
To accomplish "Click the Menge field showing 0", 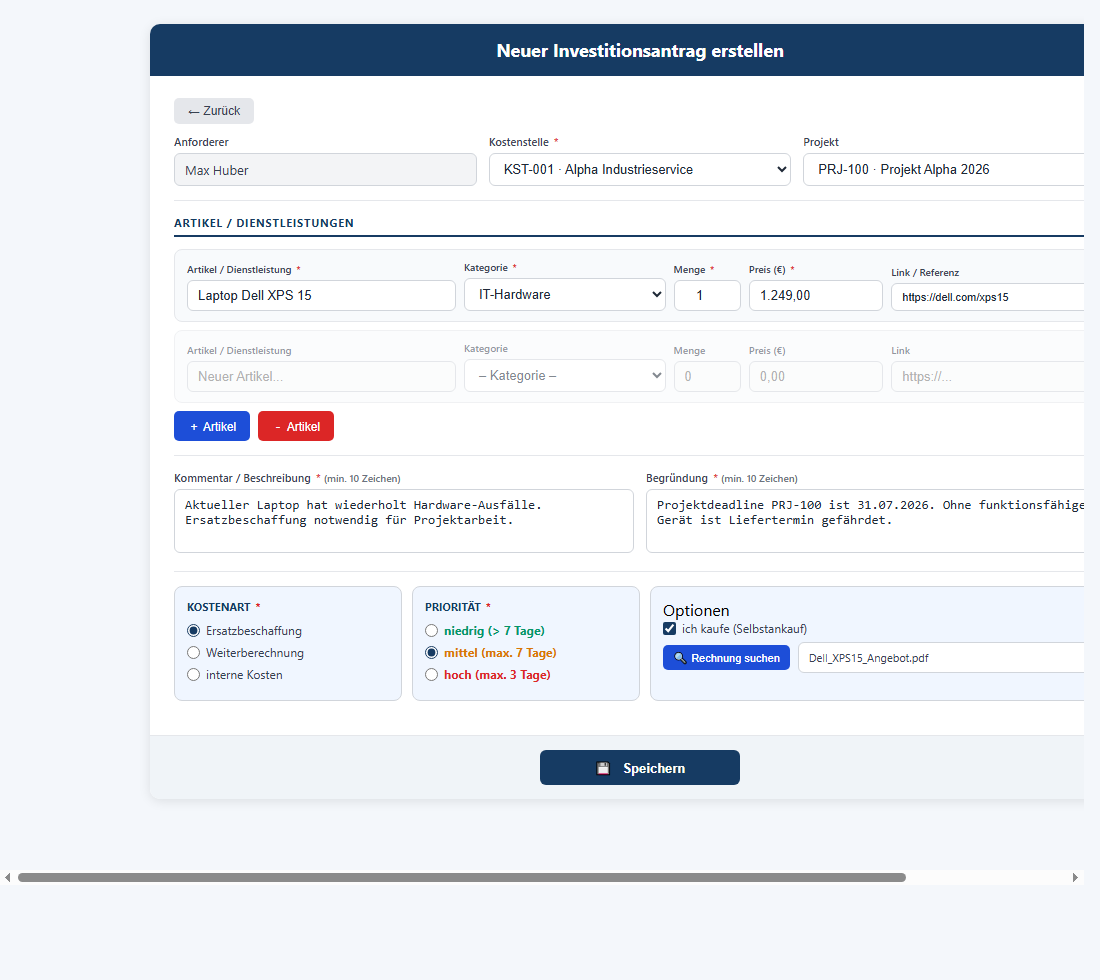I will [707, 377].
